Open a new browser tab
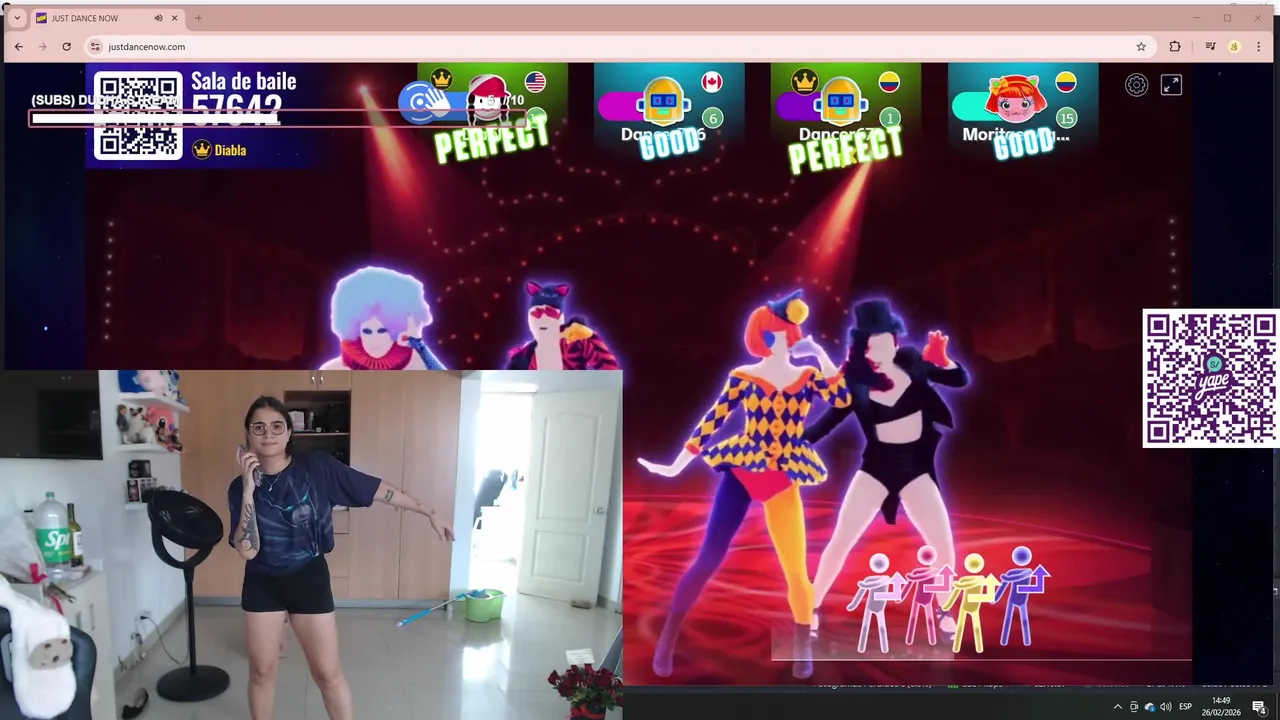 [198, 18]
